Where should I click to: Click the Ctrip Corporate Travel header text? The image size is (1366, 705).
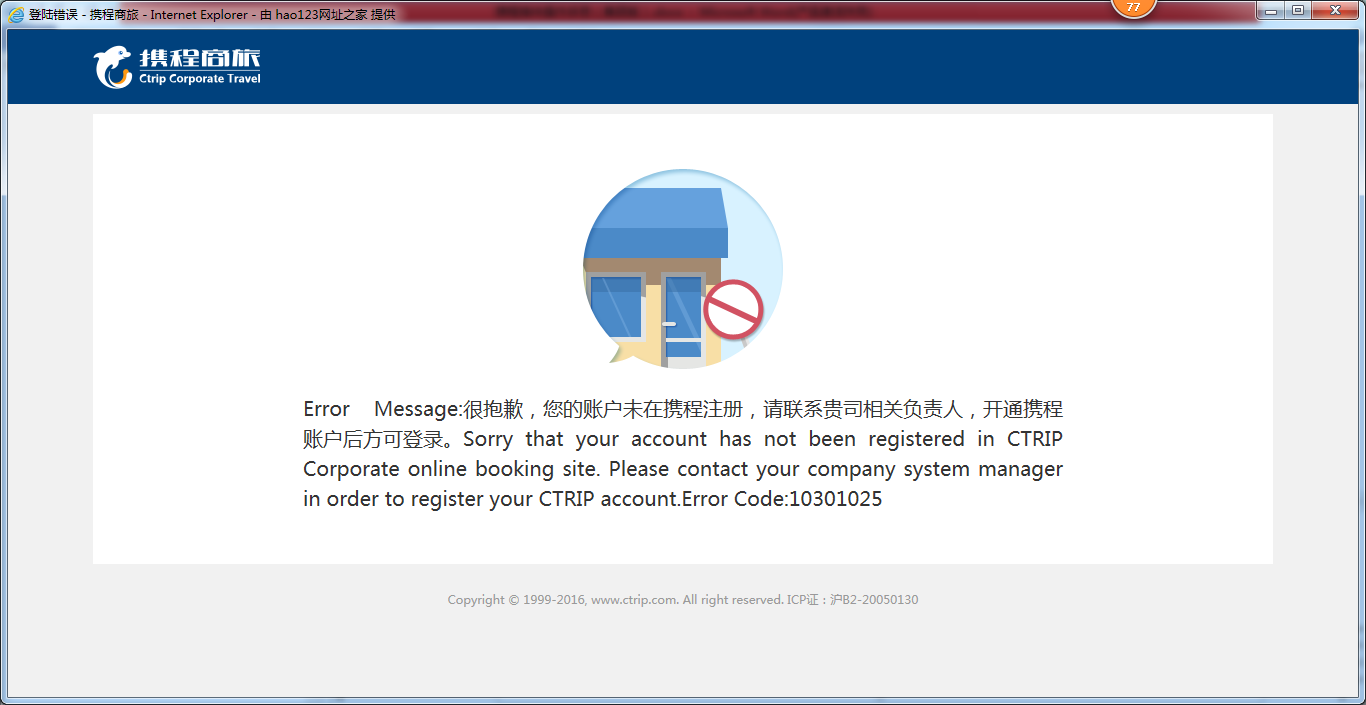200,79
